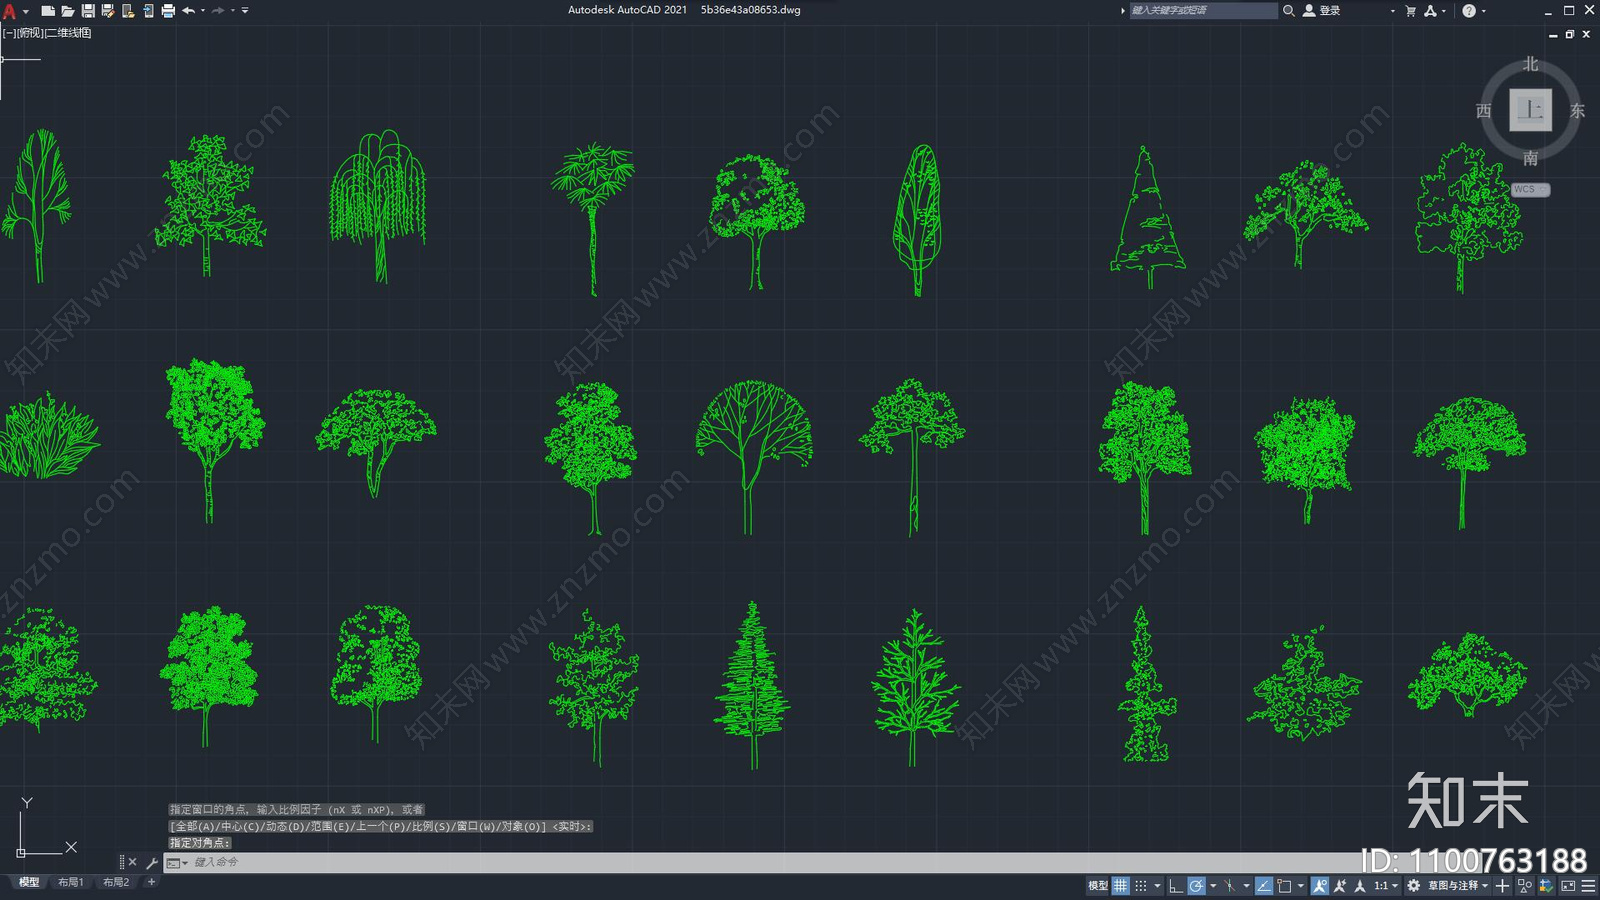The width and height of the screenshot is (1600, 900).
Task: Click 北 on the ViewCube compass
Action: coord(1530,64)
